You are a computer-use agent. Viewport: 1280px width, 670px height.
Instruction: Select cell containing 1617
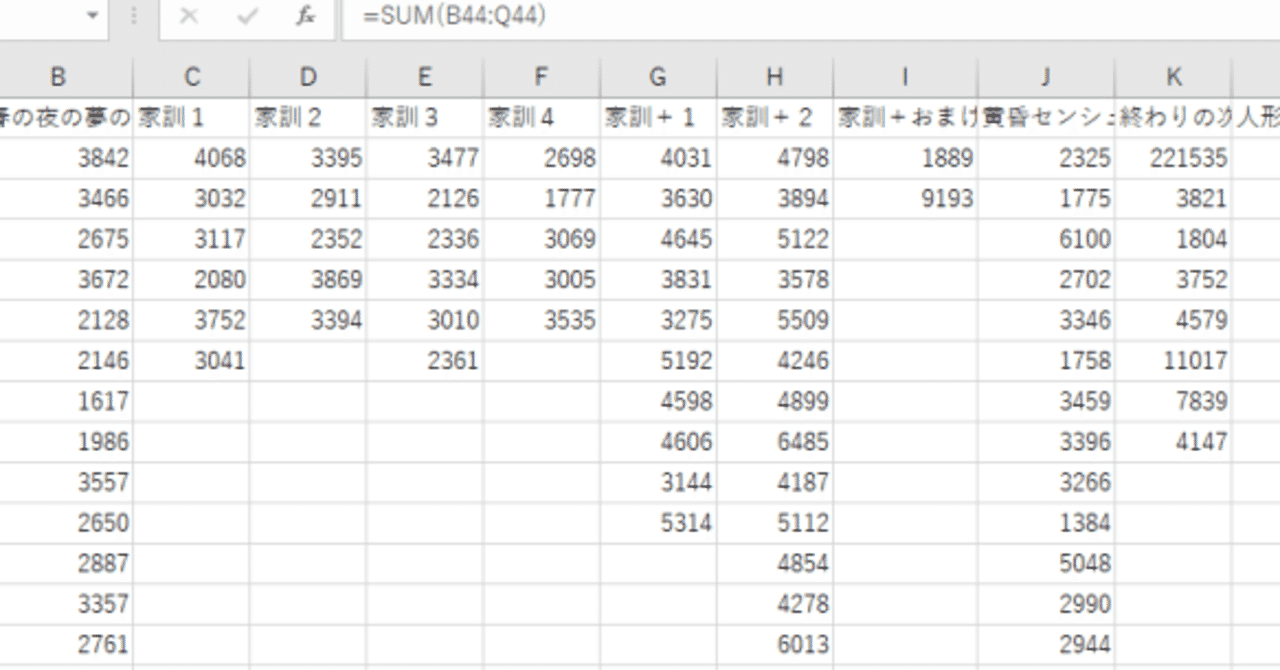click(x=66, y=401)
